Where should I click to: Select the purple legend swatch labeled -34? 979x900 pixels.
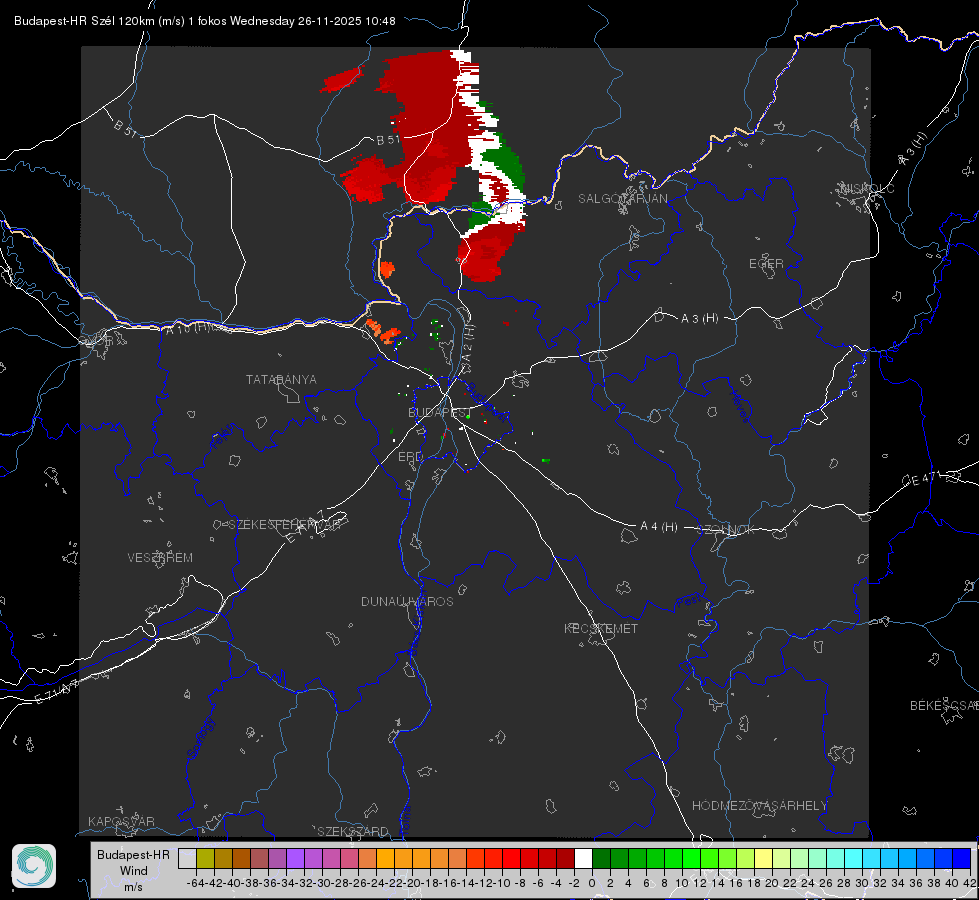[295, 859]
